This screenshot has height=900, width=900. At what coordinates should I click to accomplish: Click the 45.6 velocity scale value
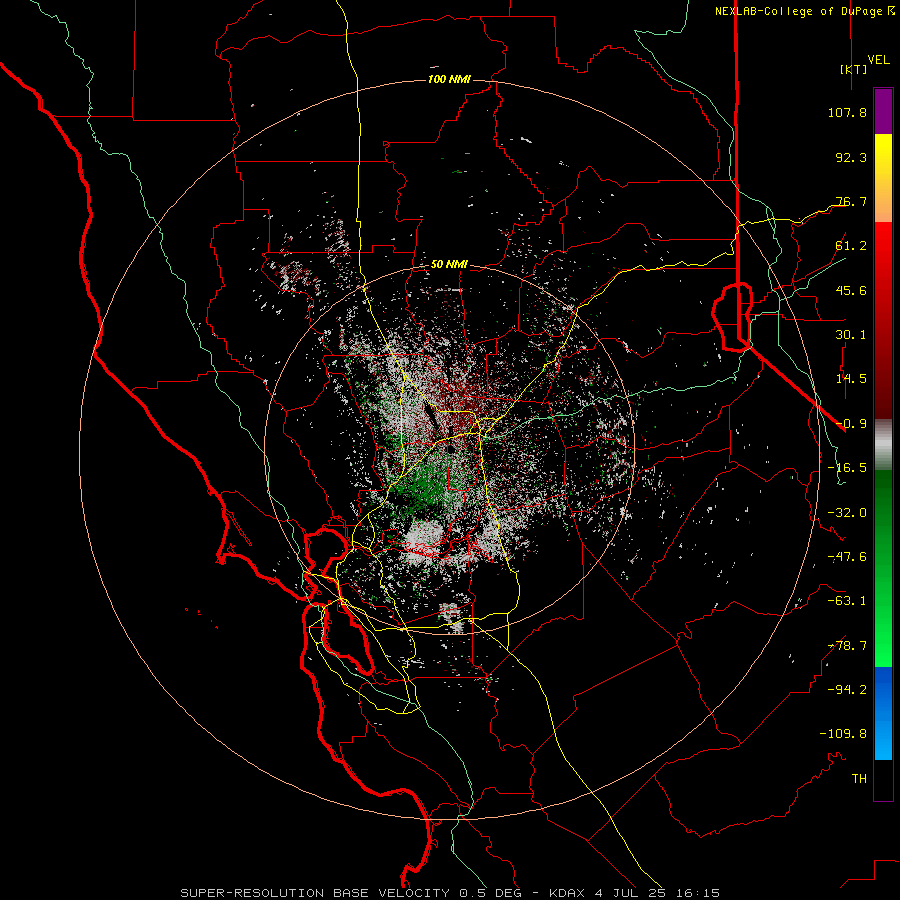point(851,290)
